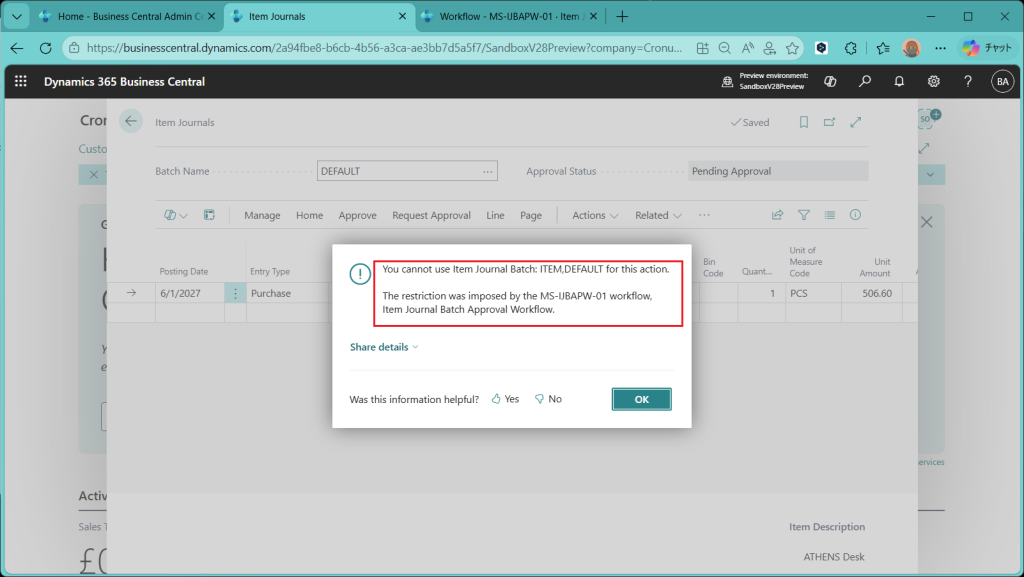This screenshot has width=1024, height=577.
Task: Open the Business Central app launcher grid
Action: (x=21, y=82)
